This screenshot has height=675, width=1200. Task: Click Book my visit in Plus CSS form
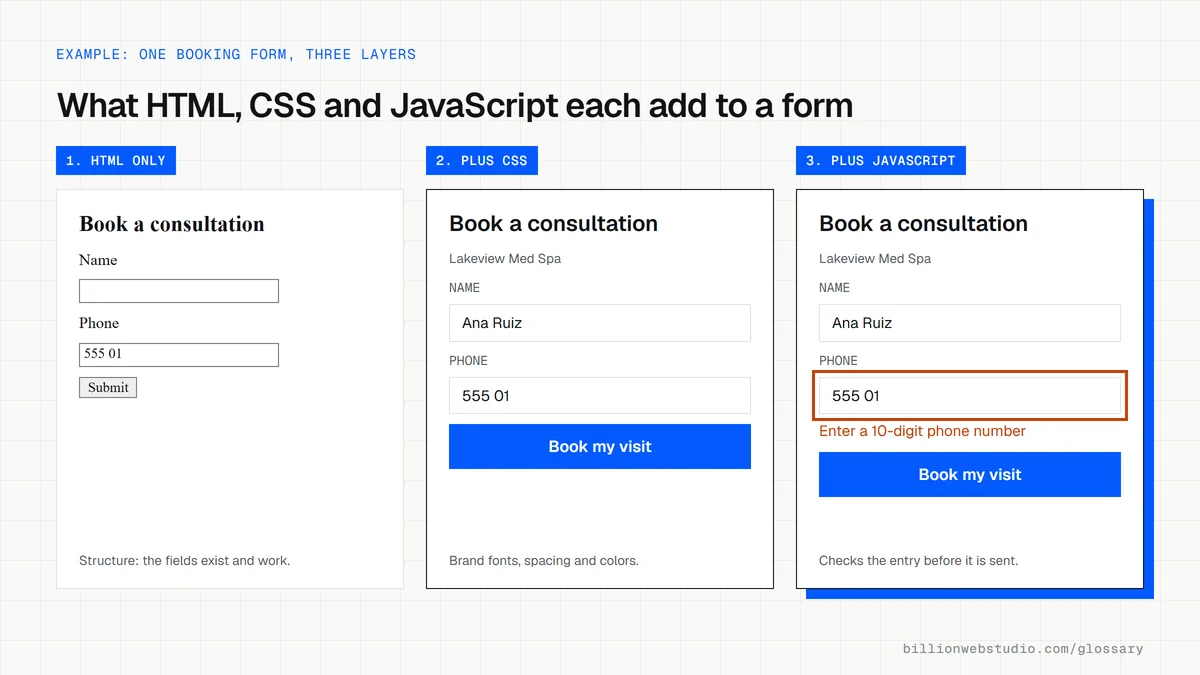coord(600,447)
